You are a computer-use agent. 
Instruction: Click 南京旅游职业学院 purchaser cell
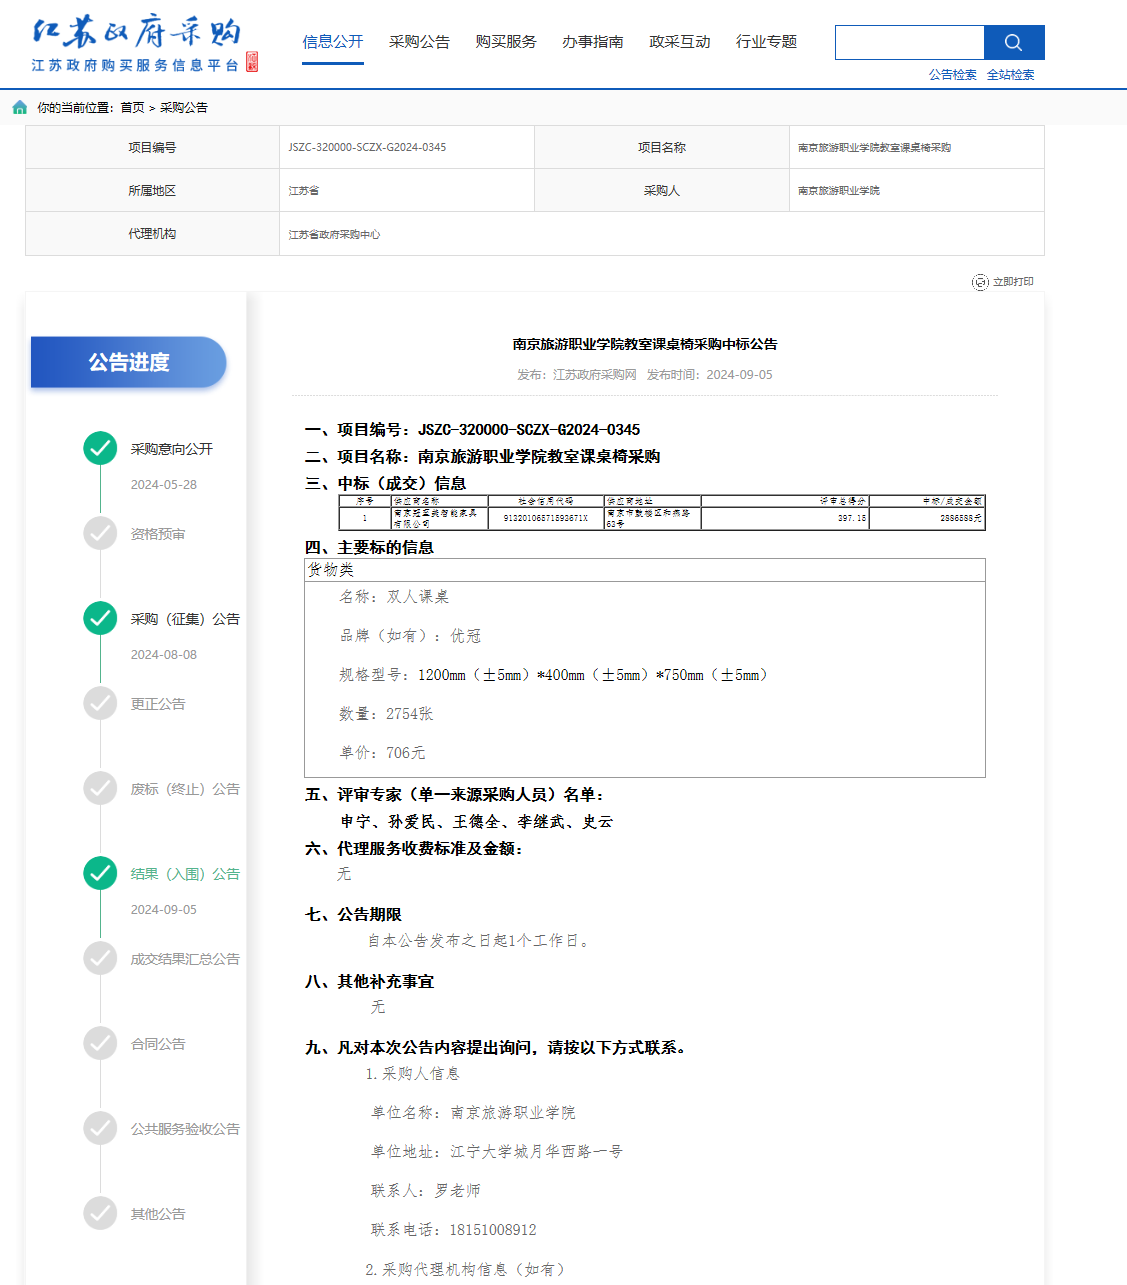click(917, 190)
